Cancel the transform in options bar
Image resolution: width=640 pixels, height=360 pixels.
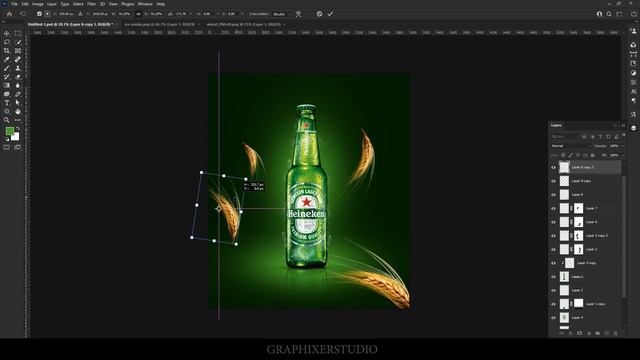[x=319, y=14]
